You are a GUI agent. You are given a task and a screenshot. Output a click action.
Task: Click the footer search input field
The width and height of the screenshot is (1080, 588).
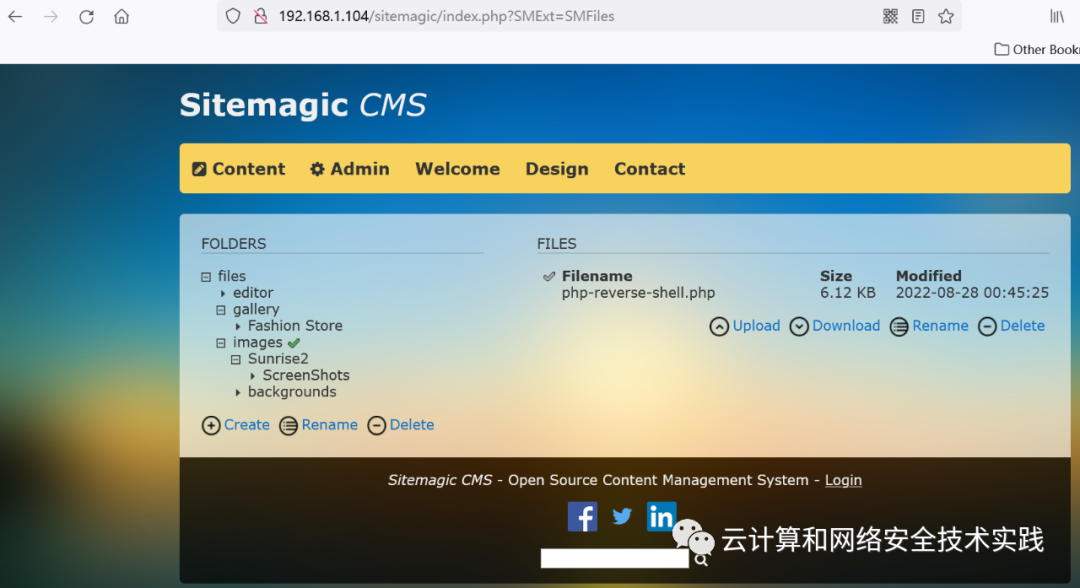click(614, 558)
